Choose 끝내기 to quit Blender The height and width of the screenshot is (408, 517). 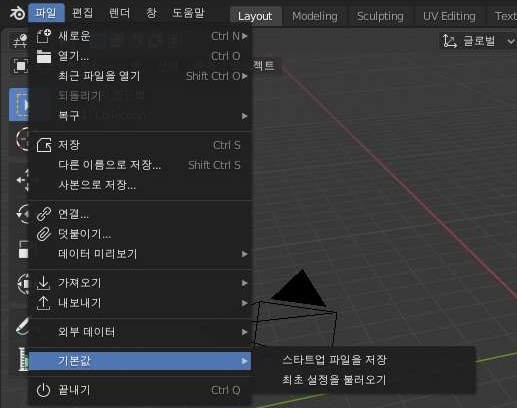click(x=141, y=390)
